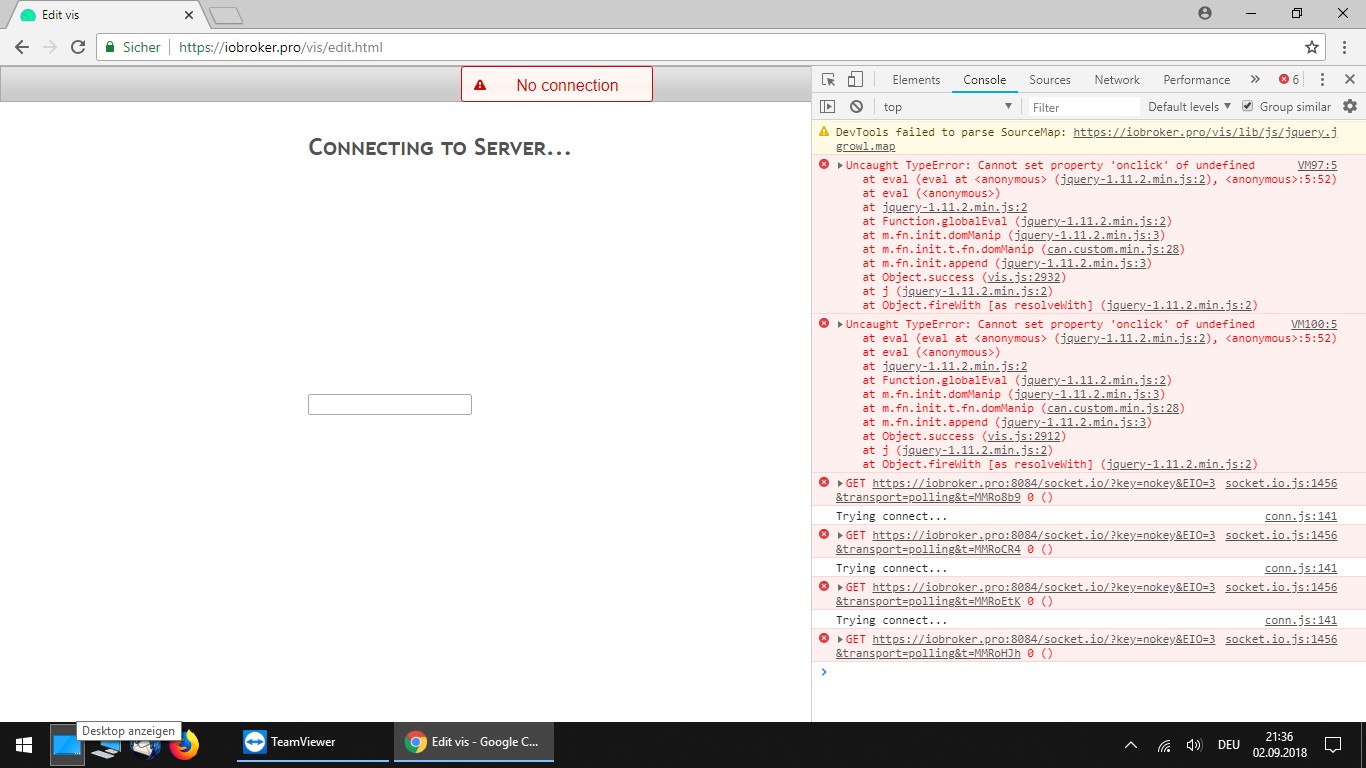Open the DevTools three-dot customize menu
This screenshot has height=768, width=1366.
[1322, 80]
